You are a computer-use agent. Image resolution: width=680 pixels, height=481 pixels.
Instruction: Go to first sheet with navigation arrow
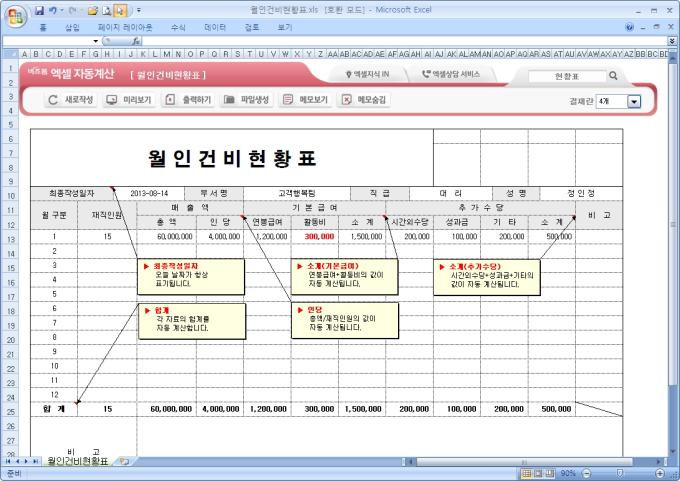click(x=7, y=461)
